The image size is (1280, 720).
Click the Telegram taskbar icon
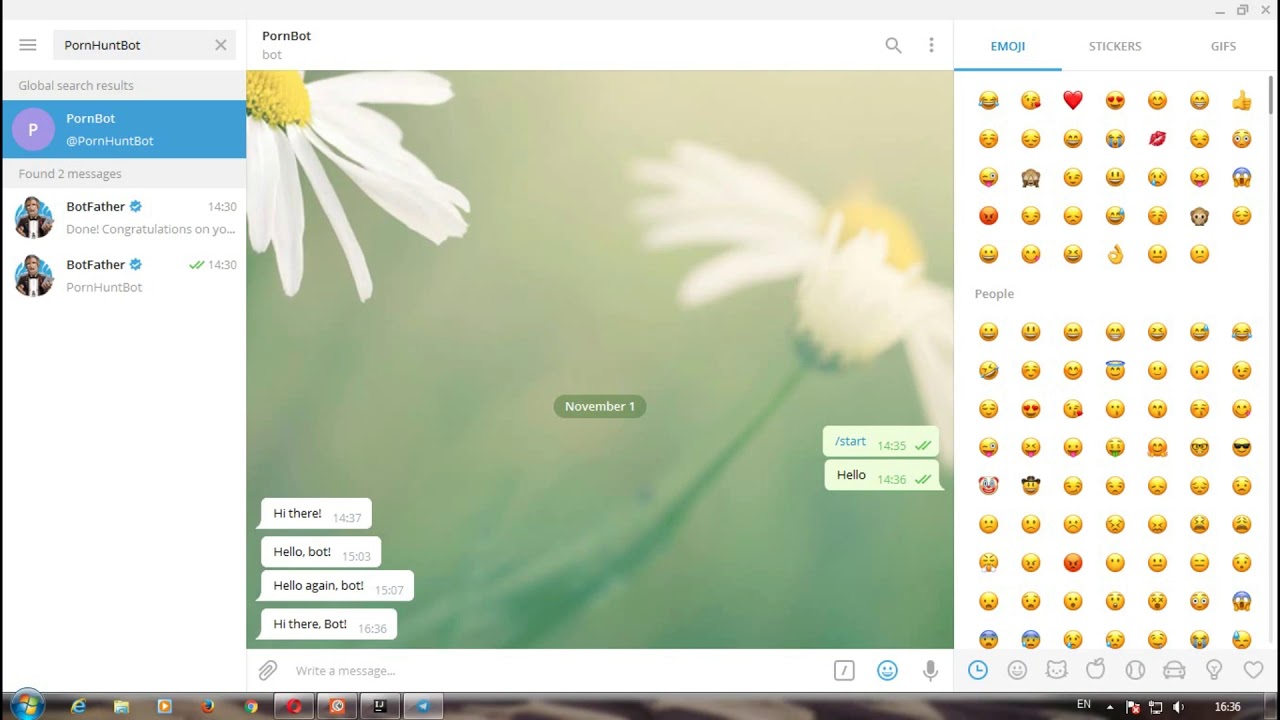tap(423, 706)
